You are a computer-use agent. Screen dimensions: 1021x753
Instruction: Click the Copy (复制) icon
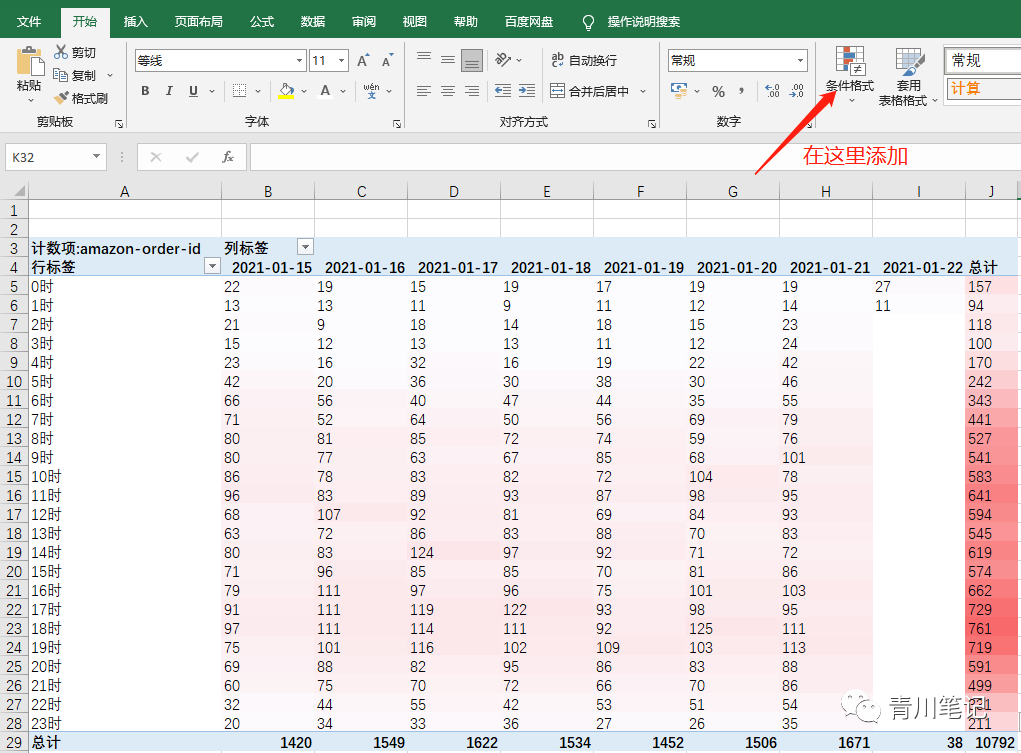tap(61, 75)
